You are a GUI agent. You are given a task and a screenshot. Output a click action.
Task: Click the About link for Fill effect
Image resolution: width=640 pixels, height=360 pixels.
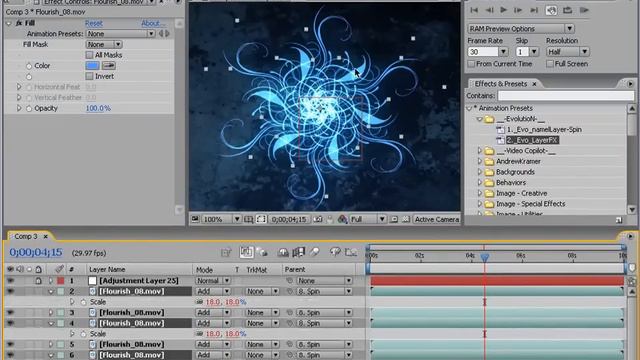[153, 23]
